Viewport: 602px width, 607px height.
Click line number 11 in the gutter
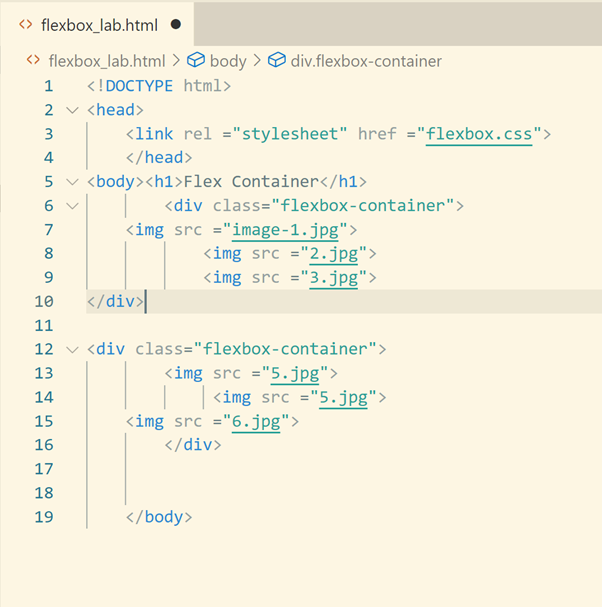[x=43, y=325]
